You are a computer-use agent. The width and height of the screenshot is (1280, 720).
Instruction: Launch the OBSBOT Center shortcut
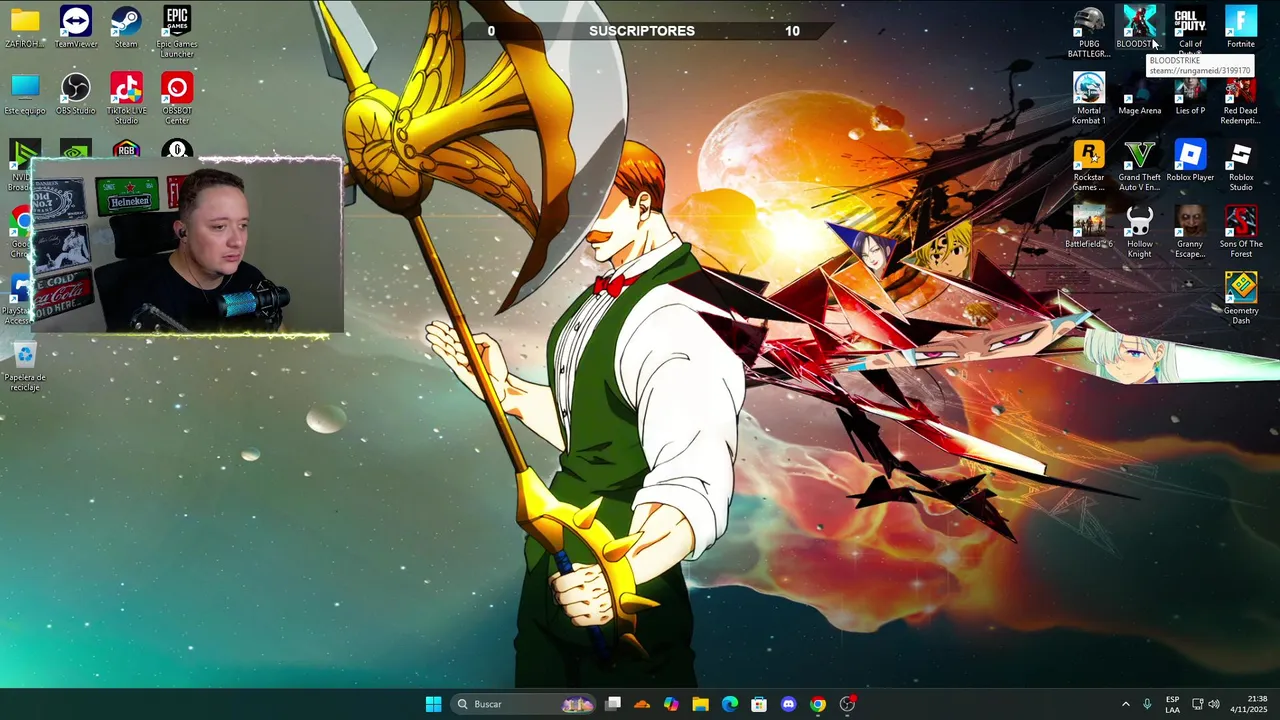pyautogui.click(x=177, y=99)
